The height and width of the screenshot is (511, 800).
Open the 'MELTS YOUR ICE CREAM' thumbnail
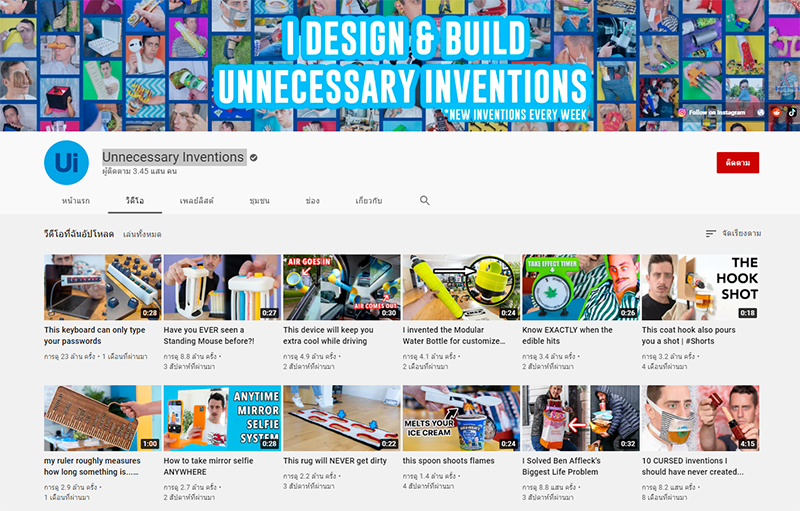461,418
